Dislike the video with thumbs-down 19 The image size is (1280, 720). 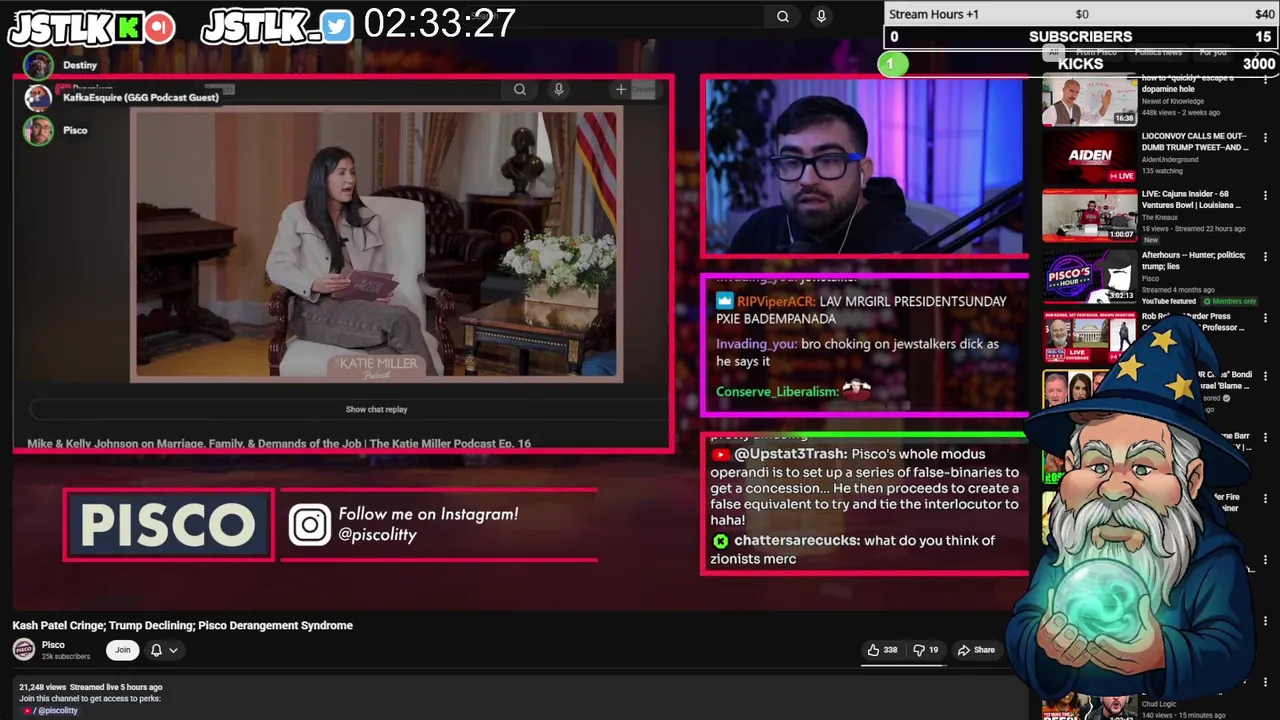(927, 650)
